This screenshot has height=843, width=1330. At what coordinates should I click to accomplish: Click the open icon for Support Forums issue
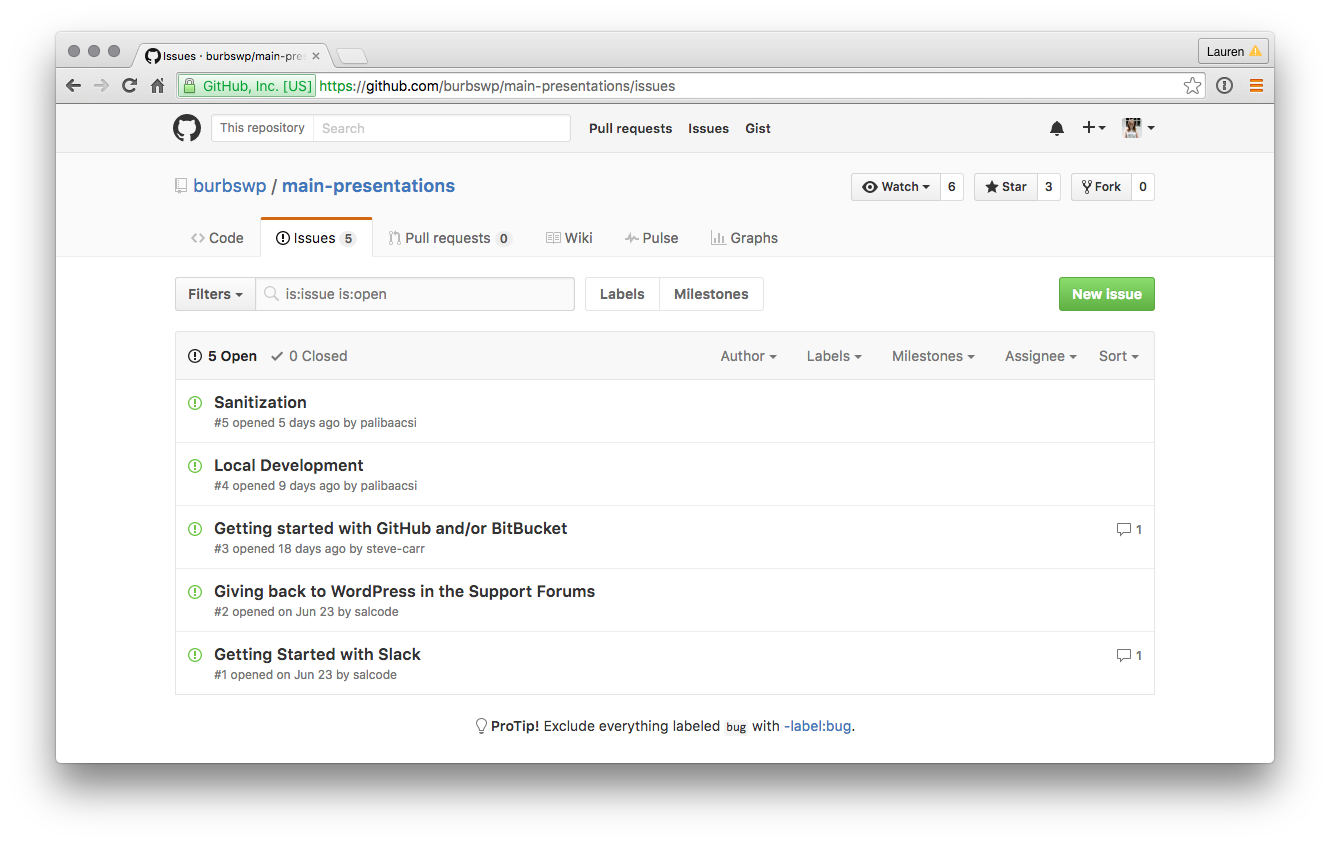click(195, 592)
